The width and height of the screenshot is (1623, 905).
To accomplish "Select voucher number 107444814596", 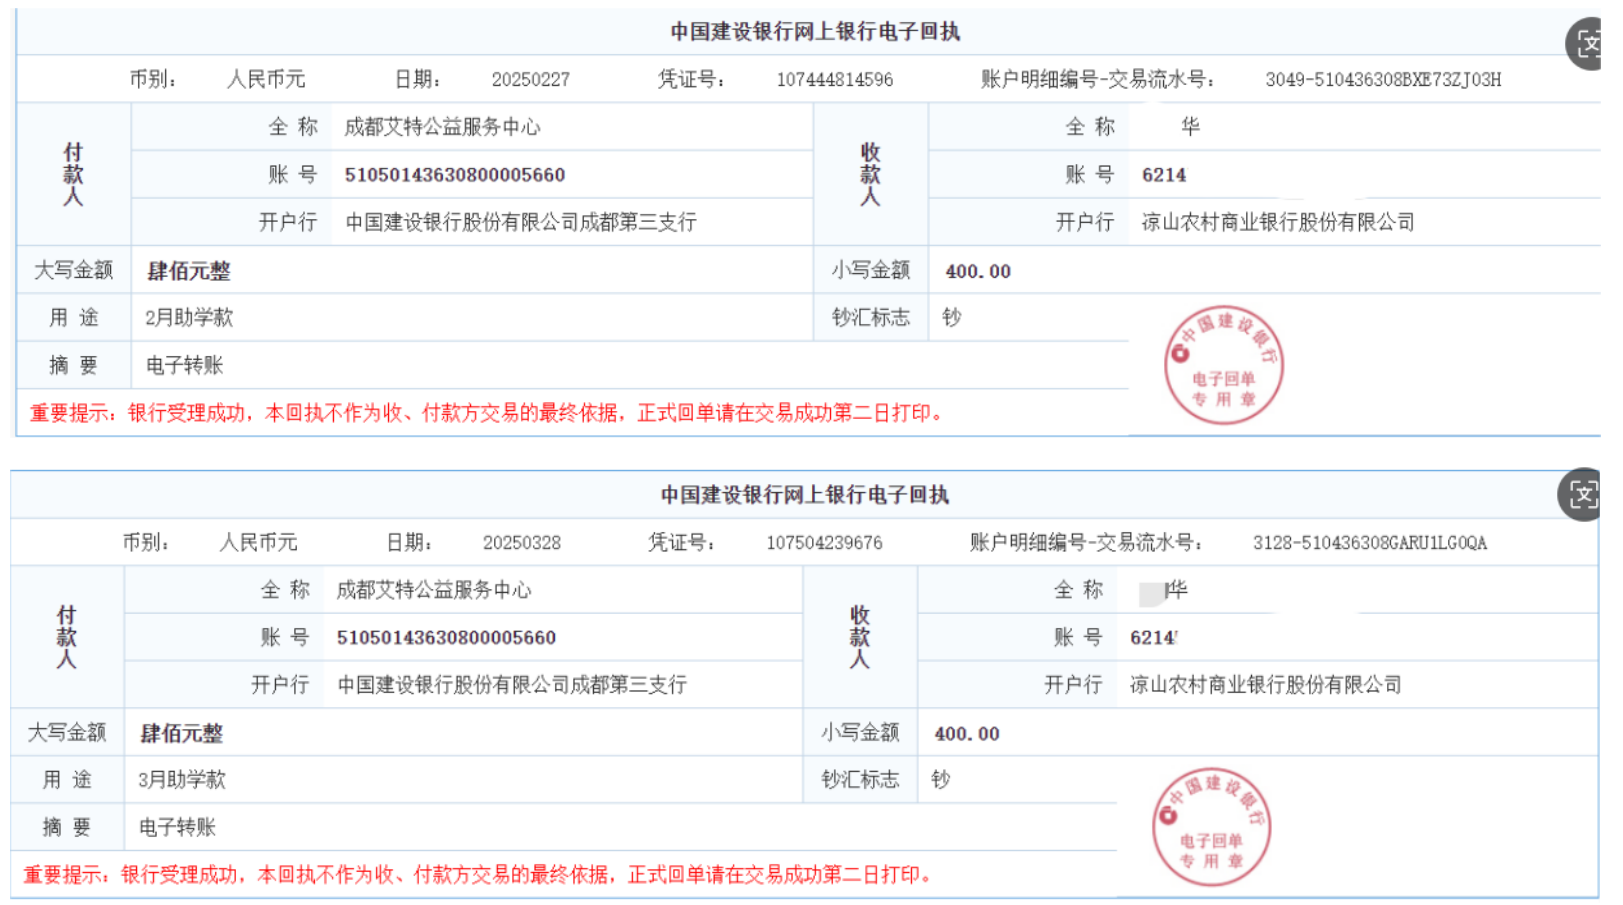I will (835, 80).
